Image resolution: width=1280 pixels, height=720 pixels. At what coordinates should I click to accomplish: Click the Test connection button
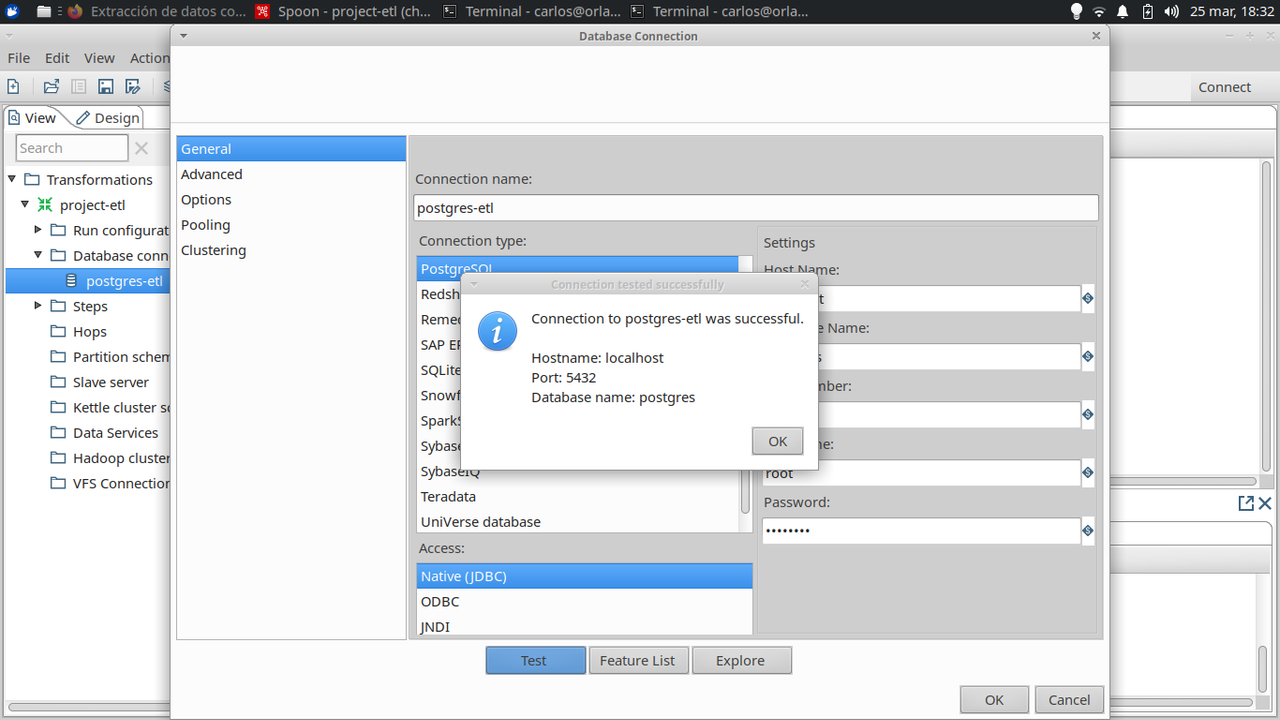coord(535,660)
